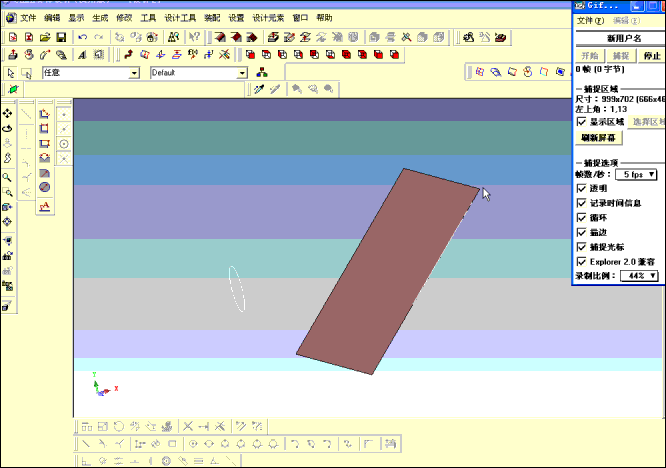Open the 文件 menu in main window
Viewport: 666px width, 468px height.
[28, 18]
